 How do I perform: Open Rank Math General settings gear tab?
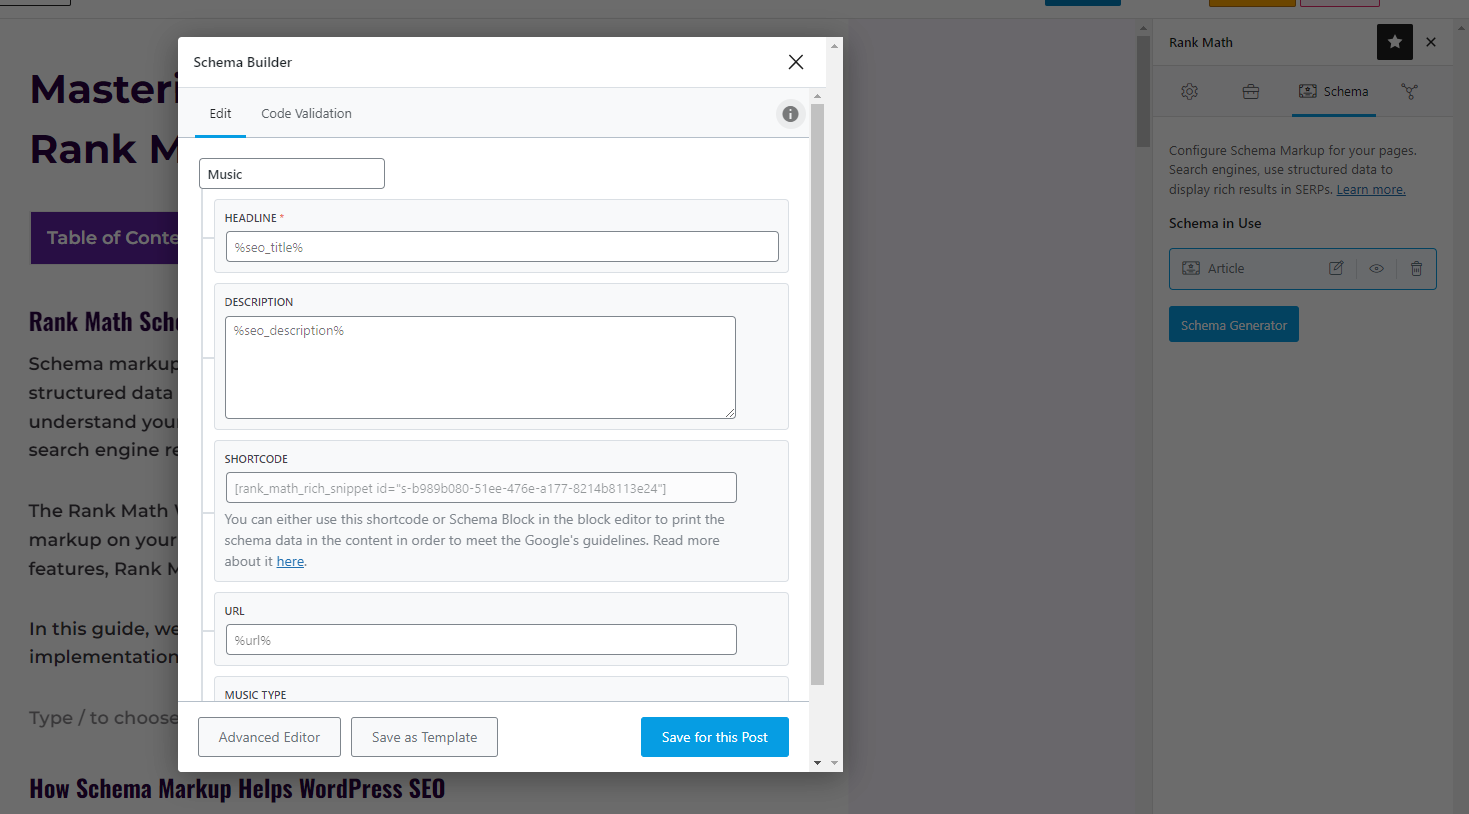point(1189,92)
